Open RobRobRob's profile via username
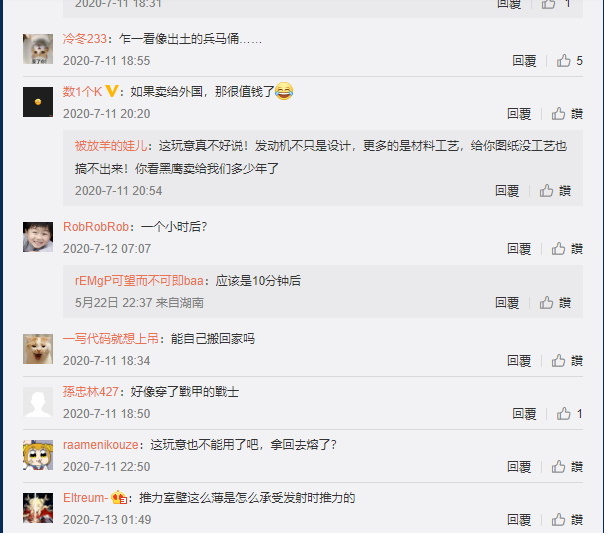604x533 pixels. [96, 226]
